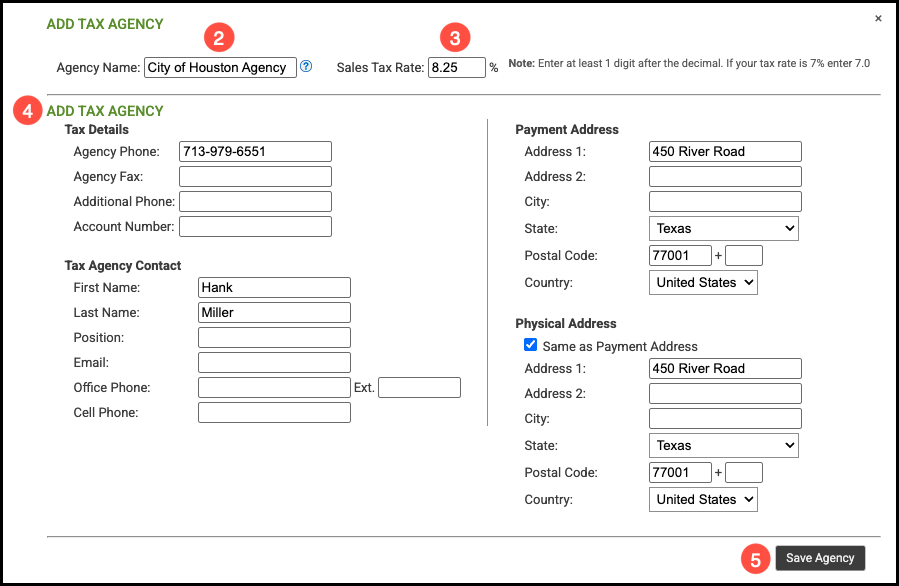Viewport: 899px width, 586px height.
Task: Click the Payment Address heading
Action: tap(566, 130)
